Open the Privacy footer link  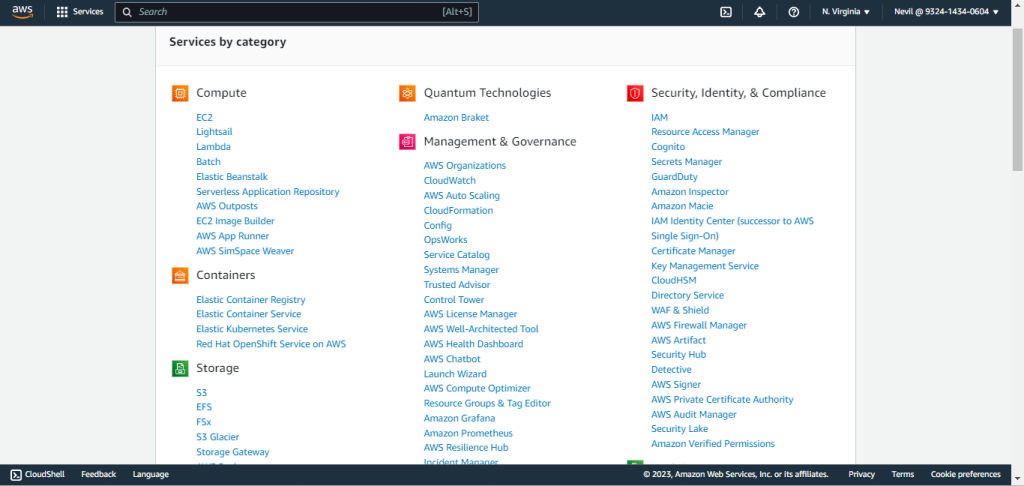(861, 474)
